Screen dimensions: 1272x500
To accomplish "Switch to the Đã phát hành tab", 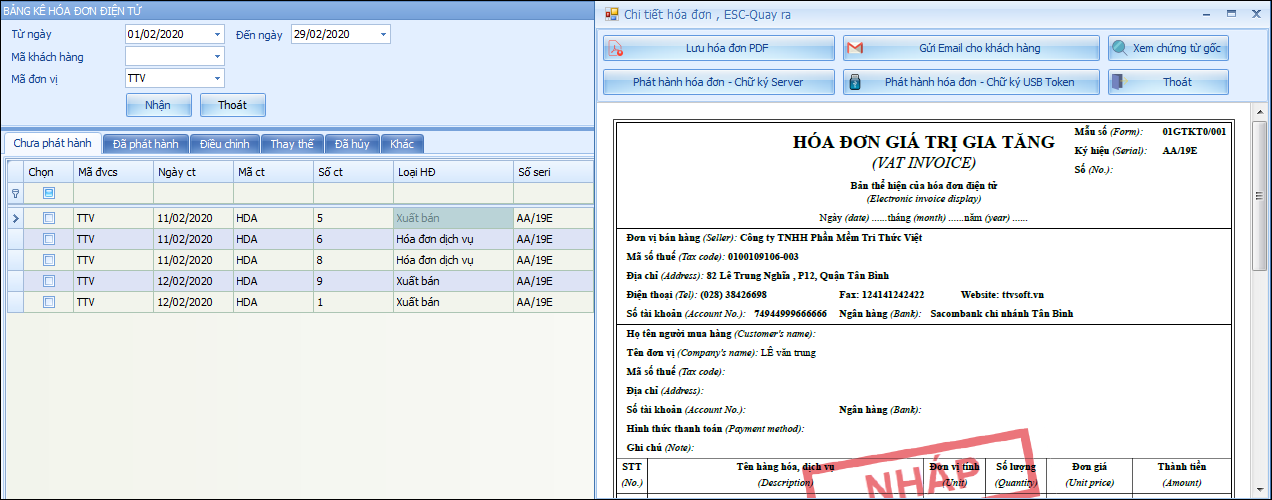I will pos(145,144).
